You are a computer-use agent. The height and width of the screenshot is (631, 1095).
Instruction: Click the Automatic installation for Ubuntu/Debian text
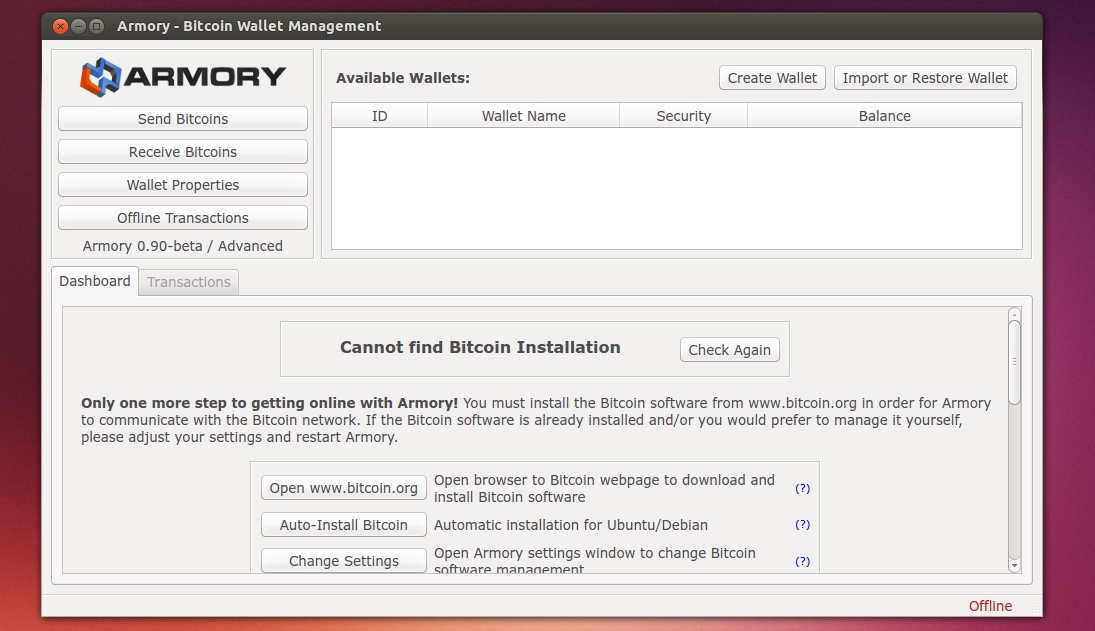pyautogui.click(x=571, y=525)
